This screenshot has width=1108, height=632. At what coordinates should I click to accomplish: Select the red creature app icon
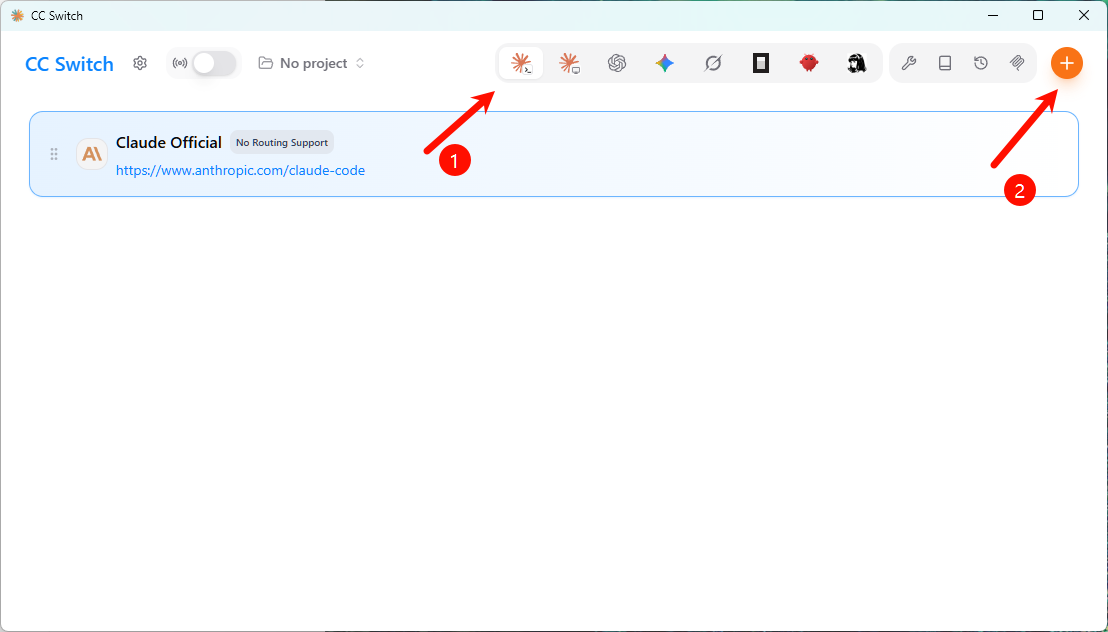click(809, 64)
